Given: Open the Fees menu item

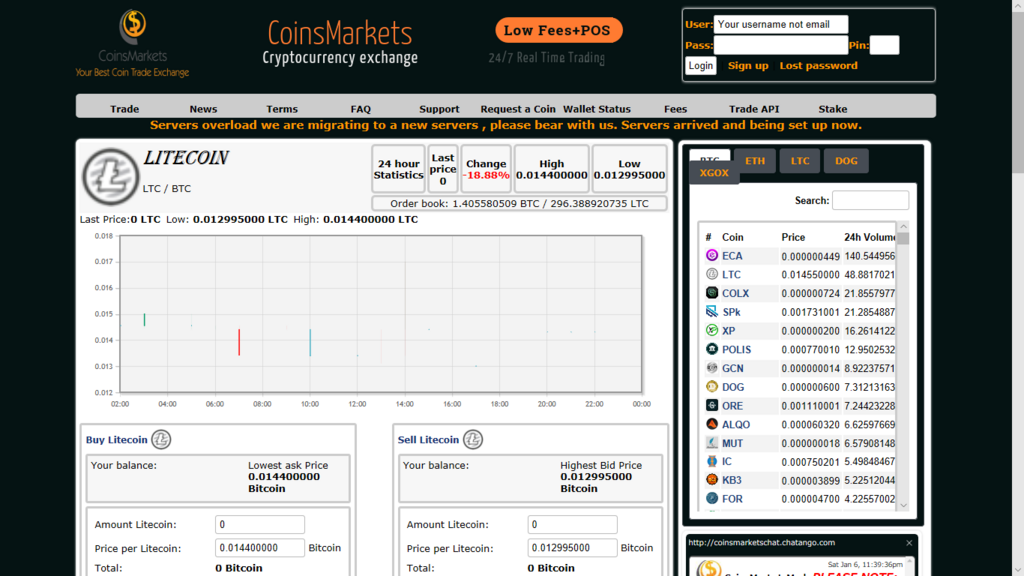Looking at the screenshot, I should tap(675, 109).
